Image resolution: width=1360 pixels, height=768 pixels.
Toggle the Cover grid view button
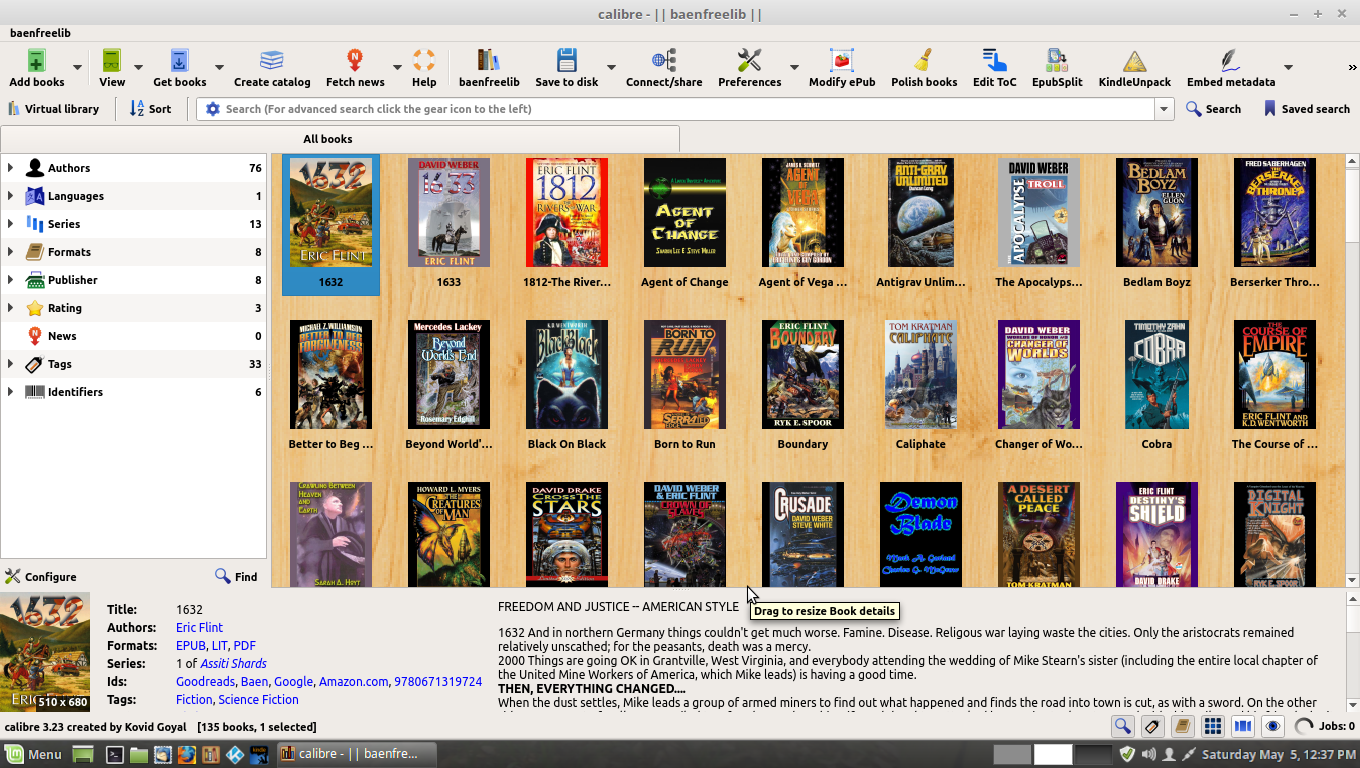tap(1213, 727)
